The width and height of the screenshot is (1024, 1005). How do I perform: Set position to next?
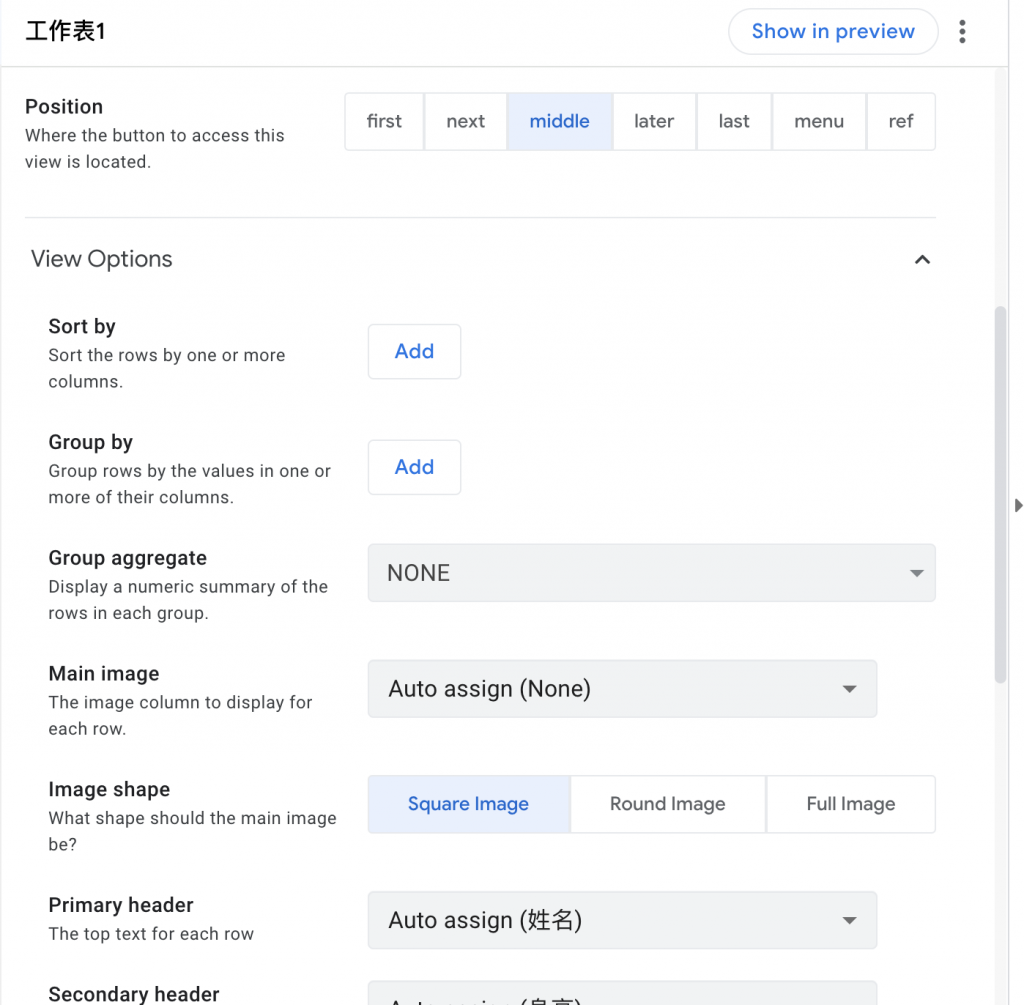466,122
